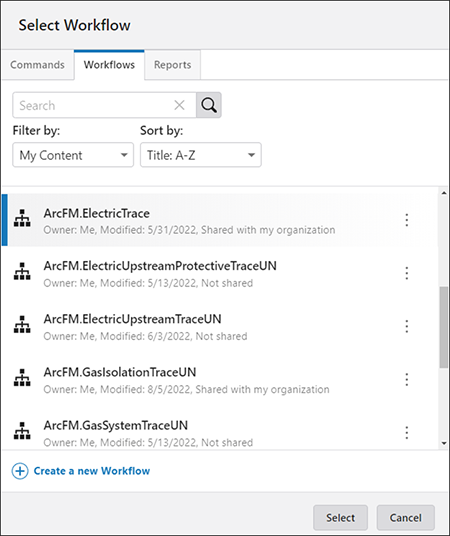Open options menu for ArcFM.GasSystemTraceUN
Viewport: 450px width, 536px height.
(x=407, y=433)
